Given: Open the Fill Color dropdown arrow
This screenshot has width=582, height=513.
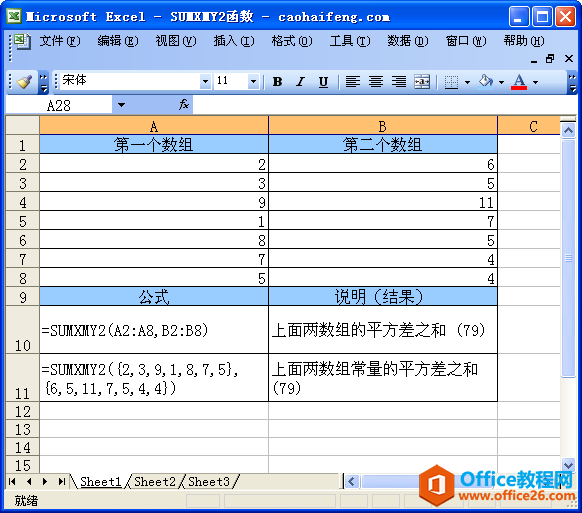Looking at the screenshot, I should tap(501, 82).
